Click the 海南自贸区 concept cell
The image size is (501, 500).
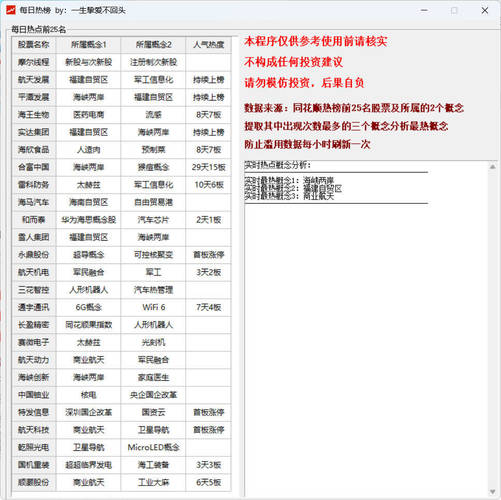click(x=88, y=202)
